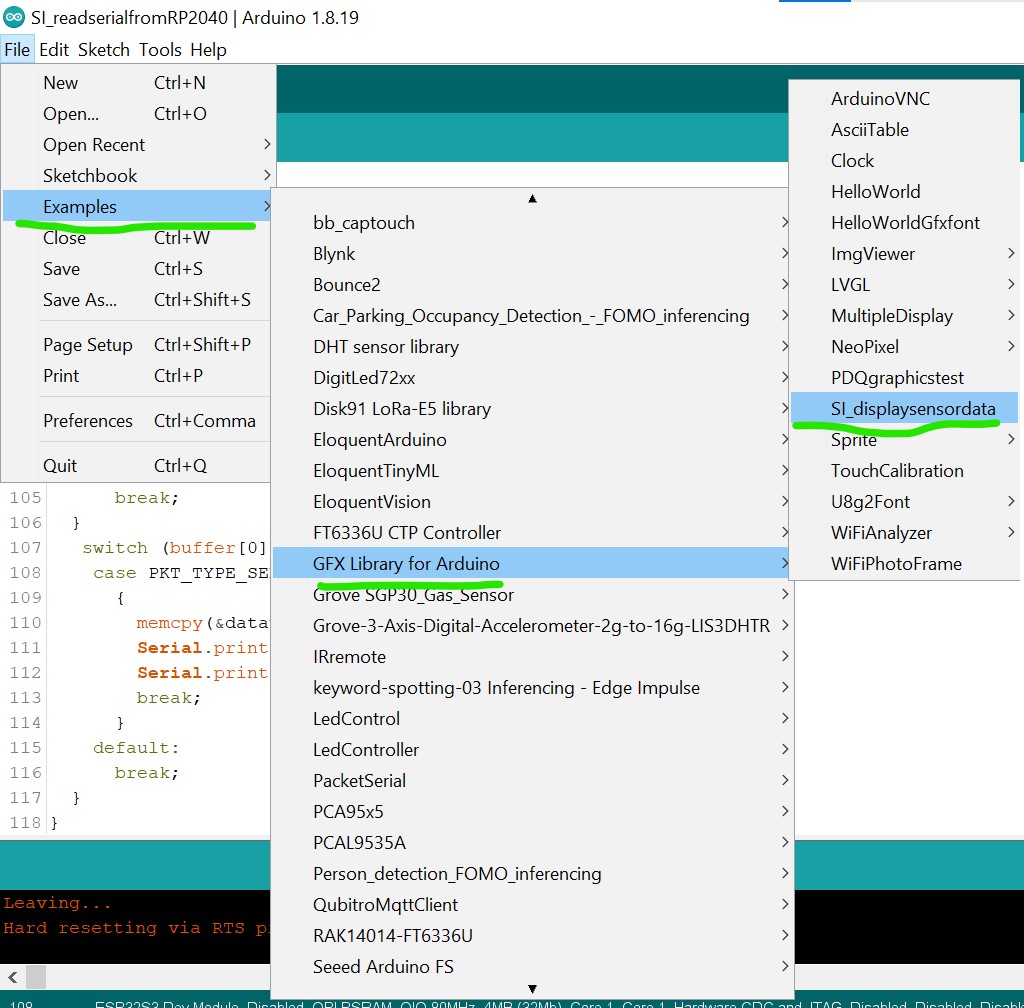Open PCAL9535A examples submenu
This screenshot has height=1008, width=1024.
pyautogui.click(x=532, y=843)
